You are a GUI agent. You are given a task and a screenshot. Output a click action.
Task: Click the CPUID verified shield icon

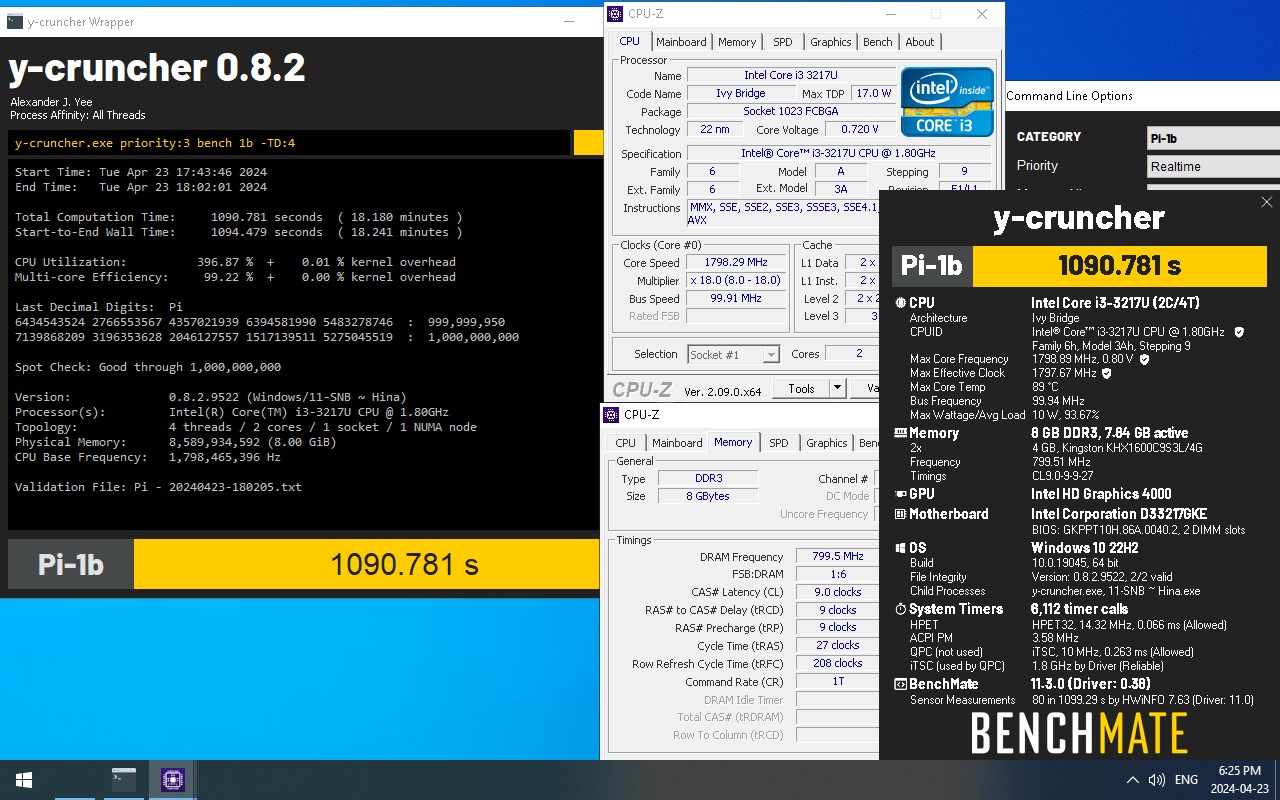1239,332
